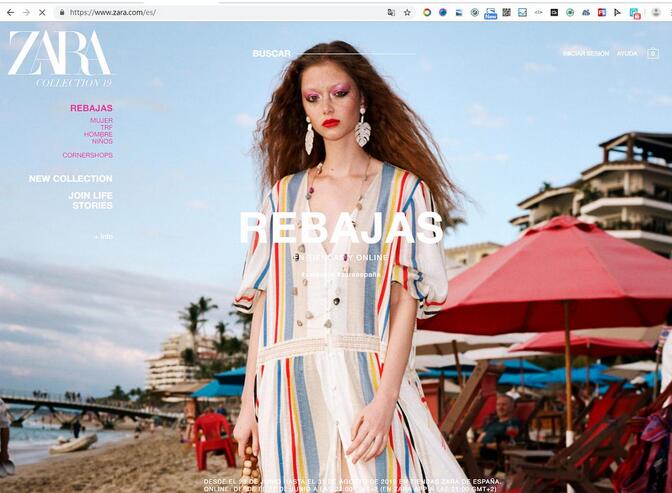The height and width of the screenshot is (493, 672).
Task: Click the blue picture extension icon
Action: [459, 12]
